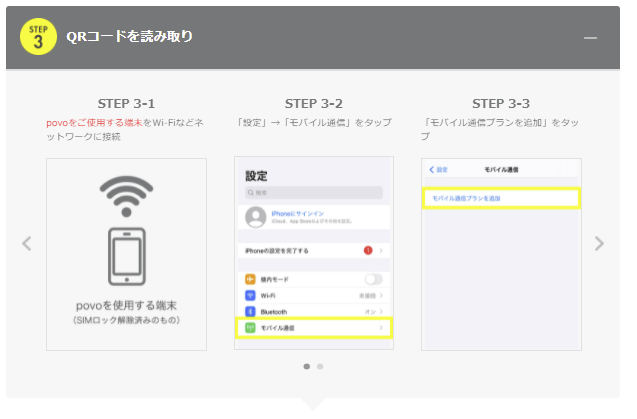The height and width of the screenshot is (419, 637).
Task: Collapse the QR code step section
Action: 590,37
